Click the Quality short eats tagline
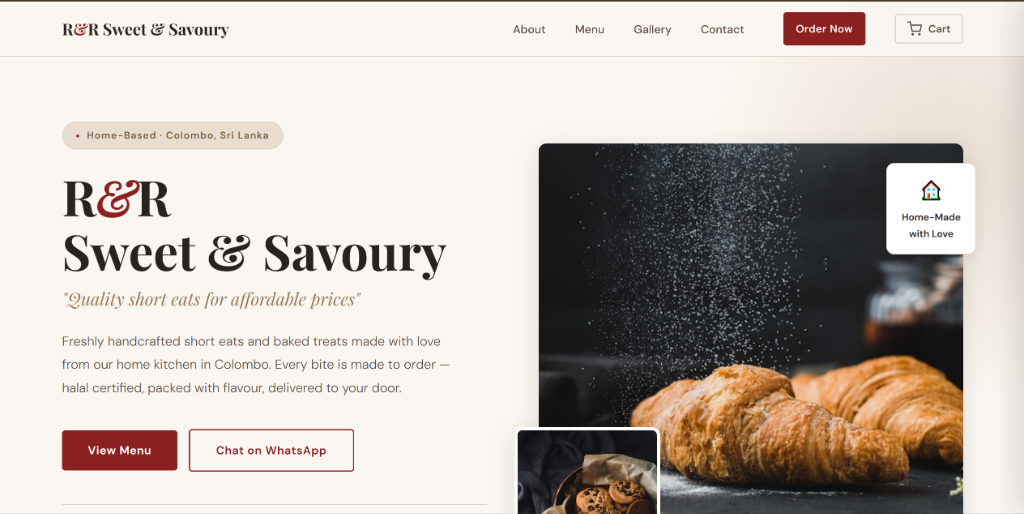The width and height of the screenshot is (1024, 514). [212, 300]
